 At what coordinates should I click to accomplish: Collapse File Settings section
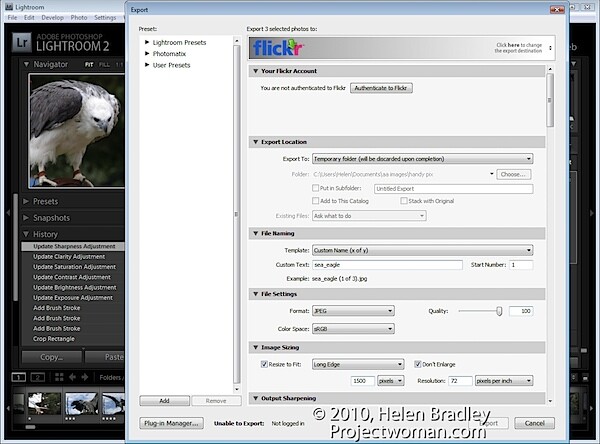coord(256,294)
